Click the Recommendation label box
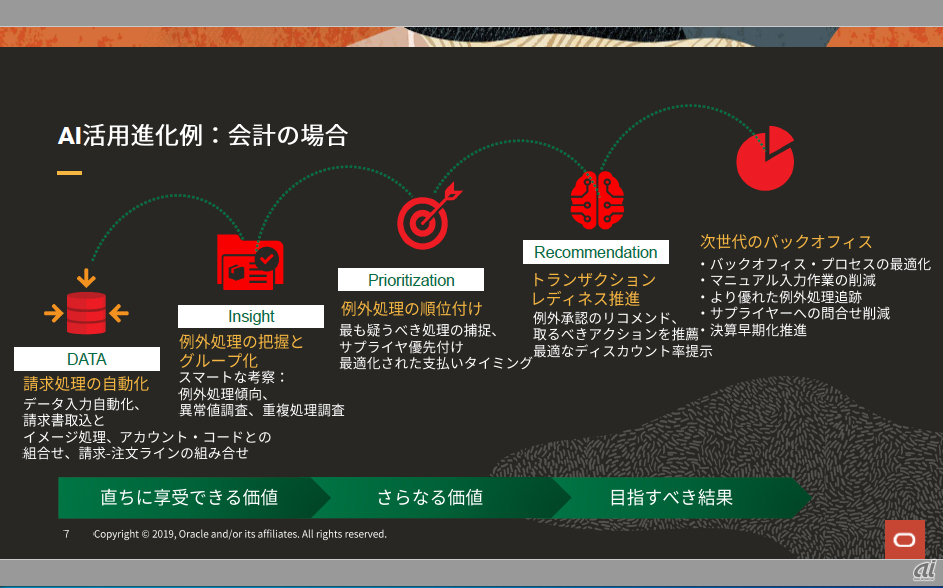This screenshot has width=943, height=588. coord(596,252)
